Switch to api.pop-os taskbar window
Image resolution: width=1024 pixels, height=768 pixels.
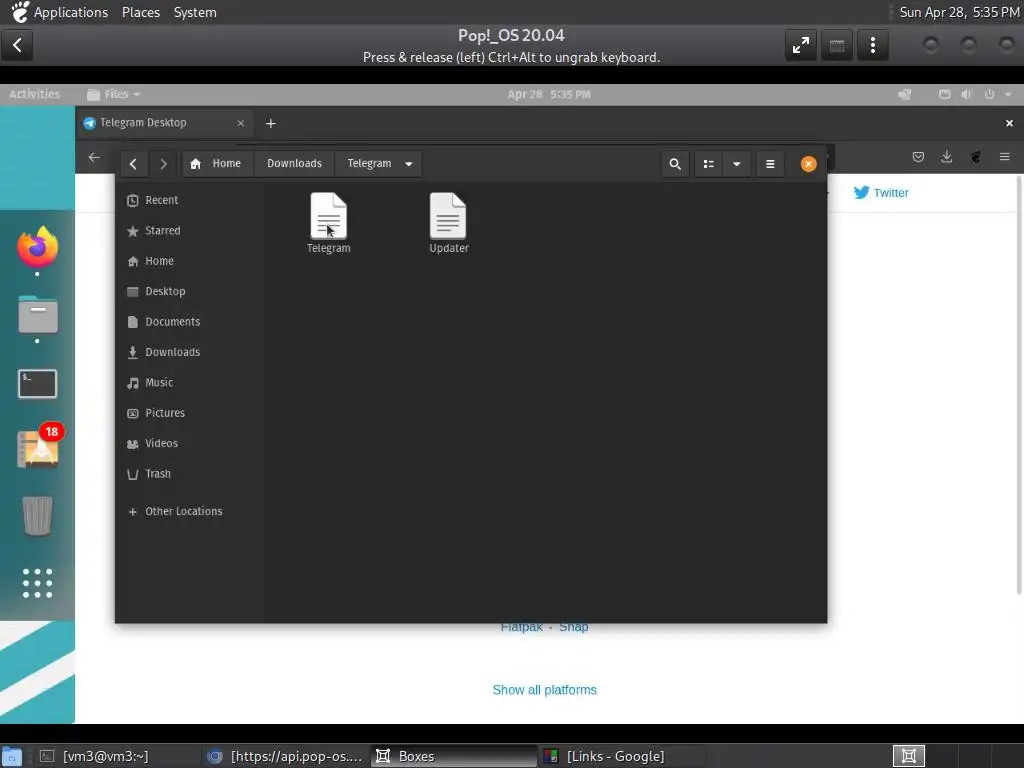click(x=285, y=756)
